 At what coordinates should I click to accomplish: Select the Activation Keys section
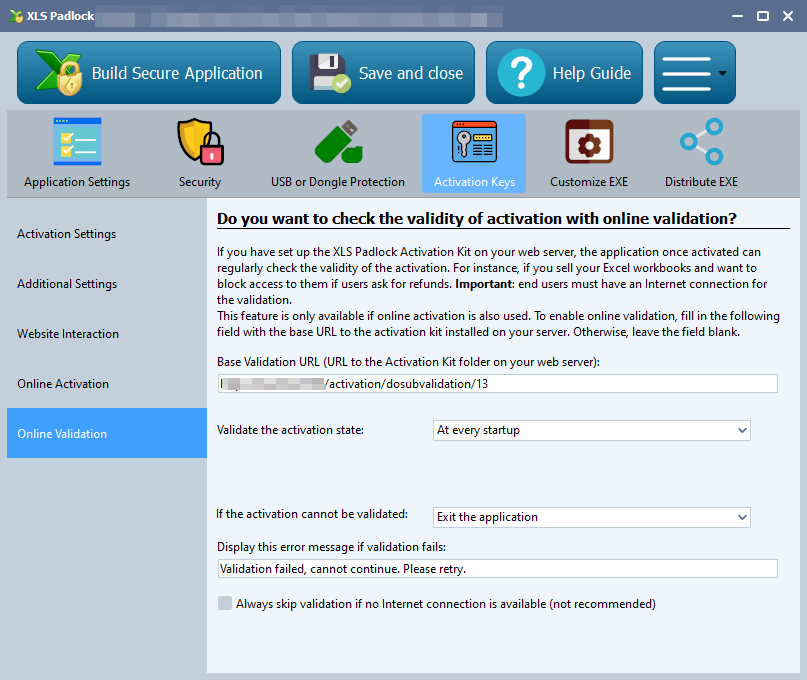point(474,153)
